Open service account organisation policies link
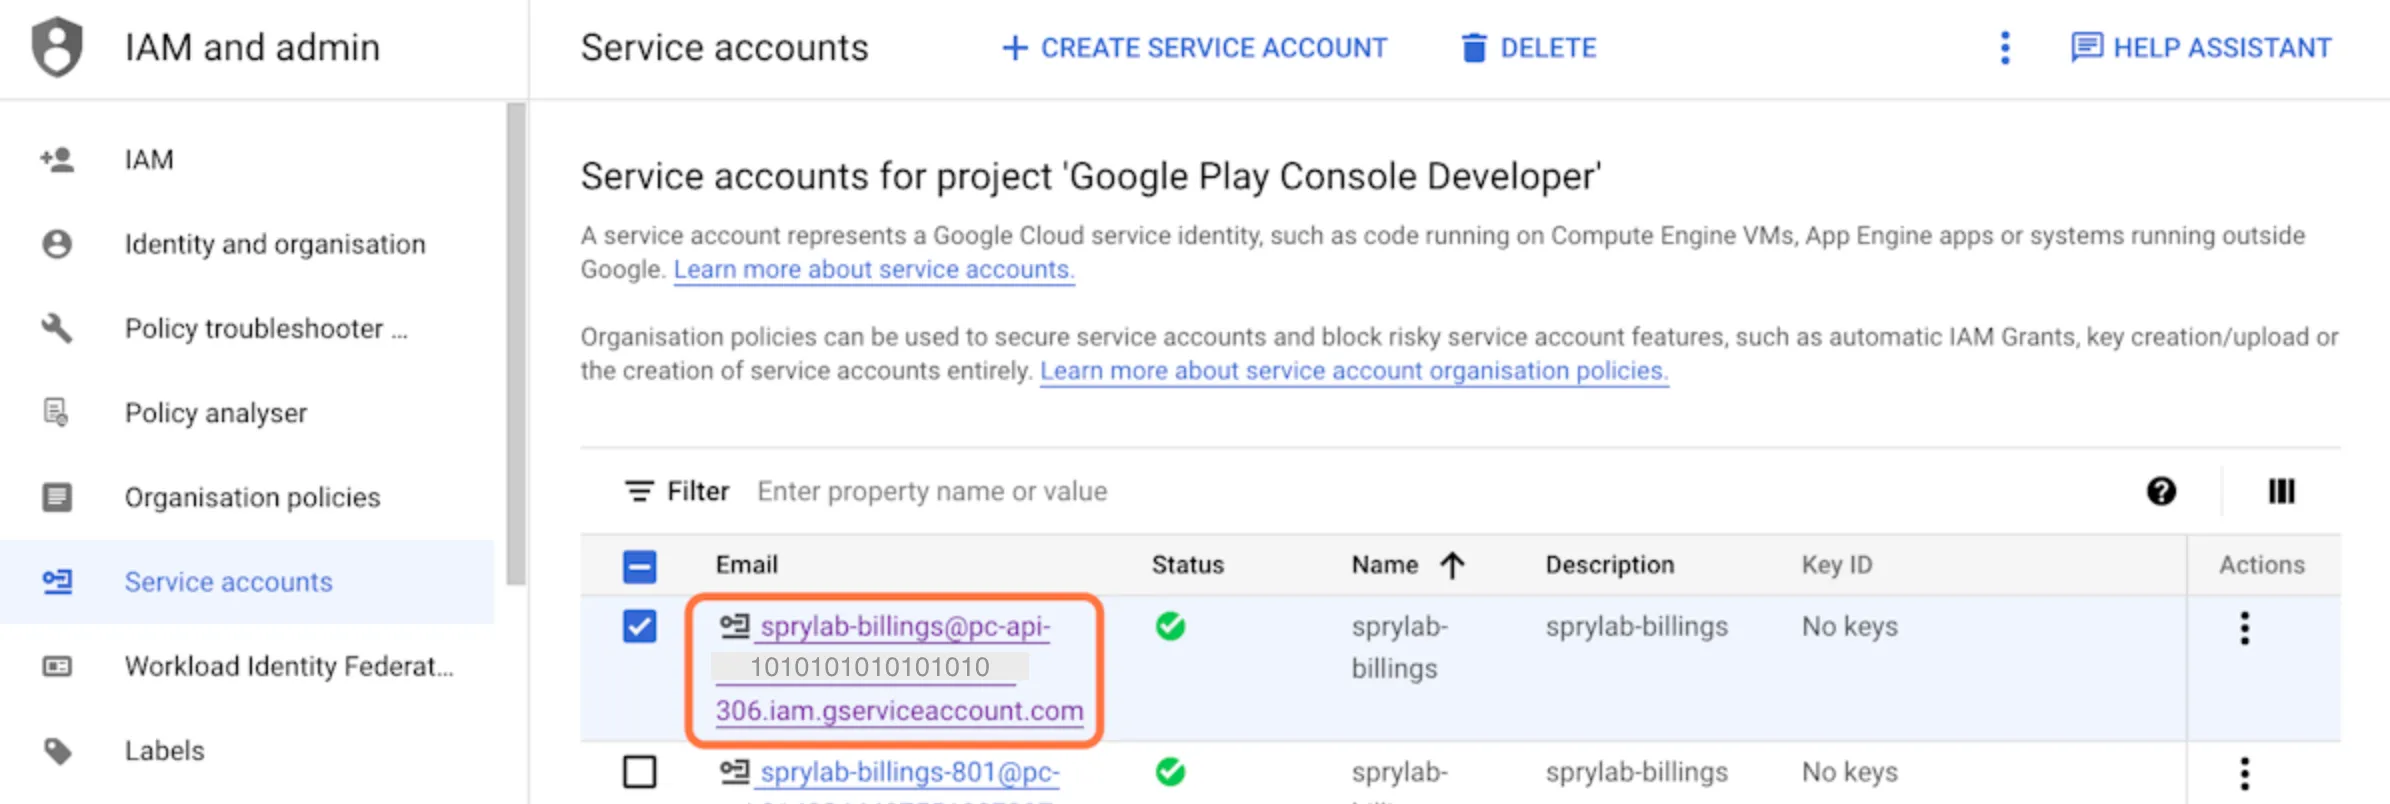Viewport: 2390px width, 804px height. [1354, 371]
